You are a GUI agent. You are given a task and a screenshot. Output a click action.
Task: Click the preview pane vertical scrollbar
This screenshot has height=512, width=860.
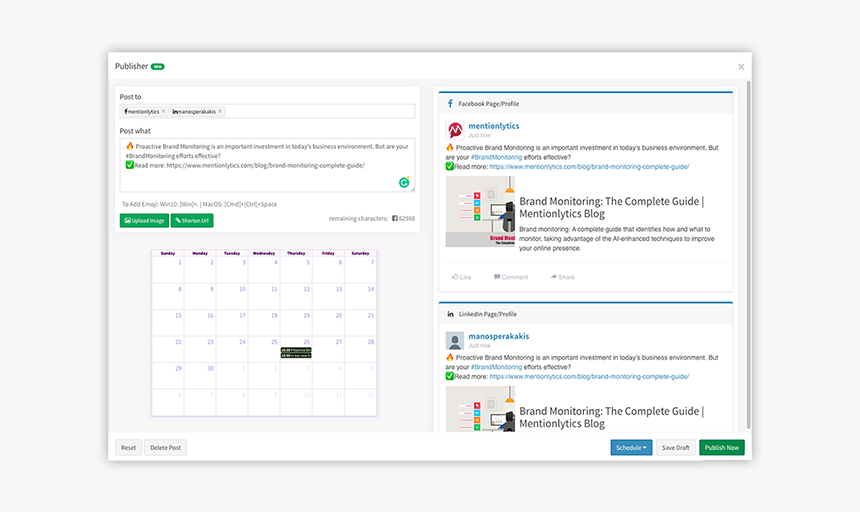[x=748, y=254]
